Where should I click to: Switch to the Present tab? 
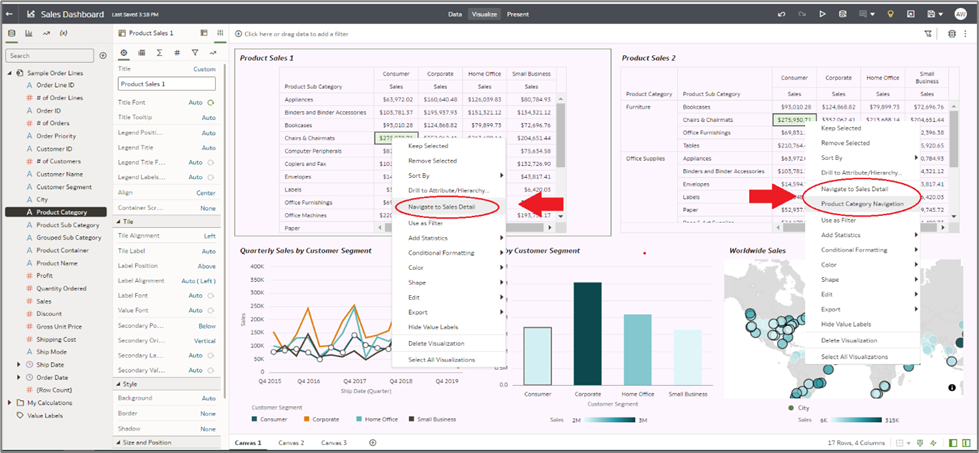(518, 14)
